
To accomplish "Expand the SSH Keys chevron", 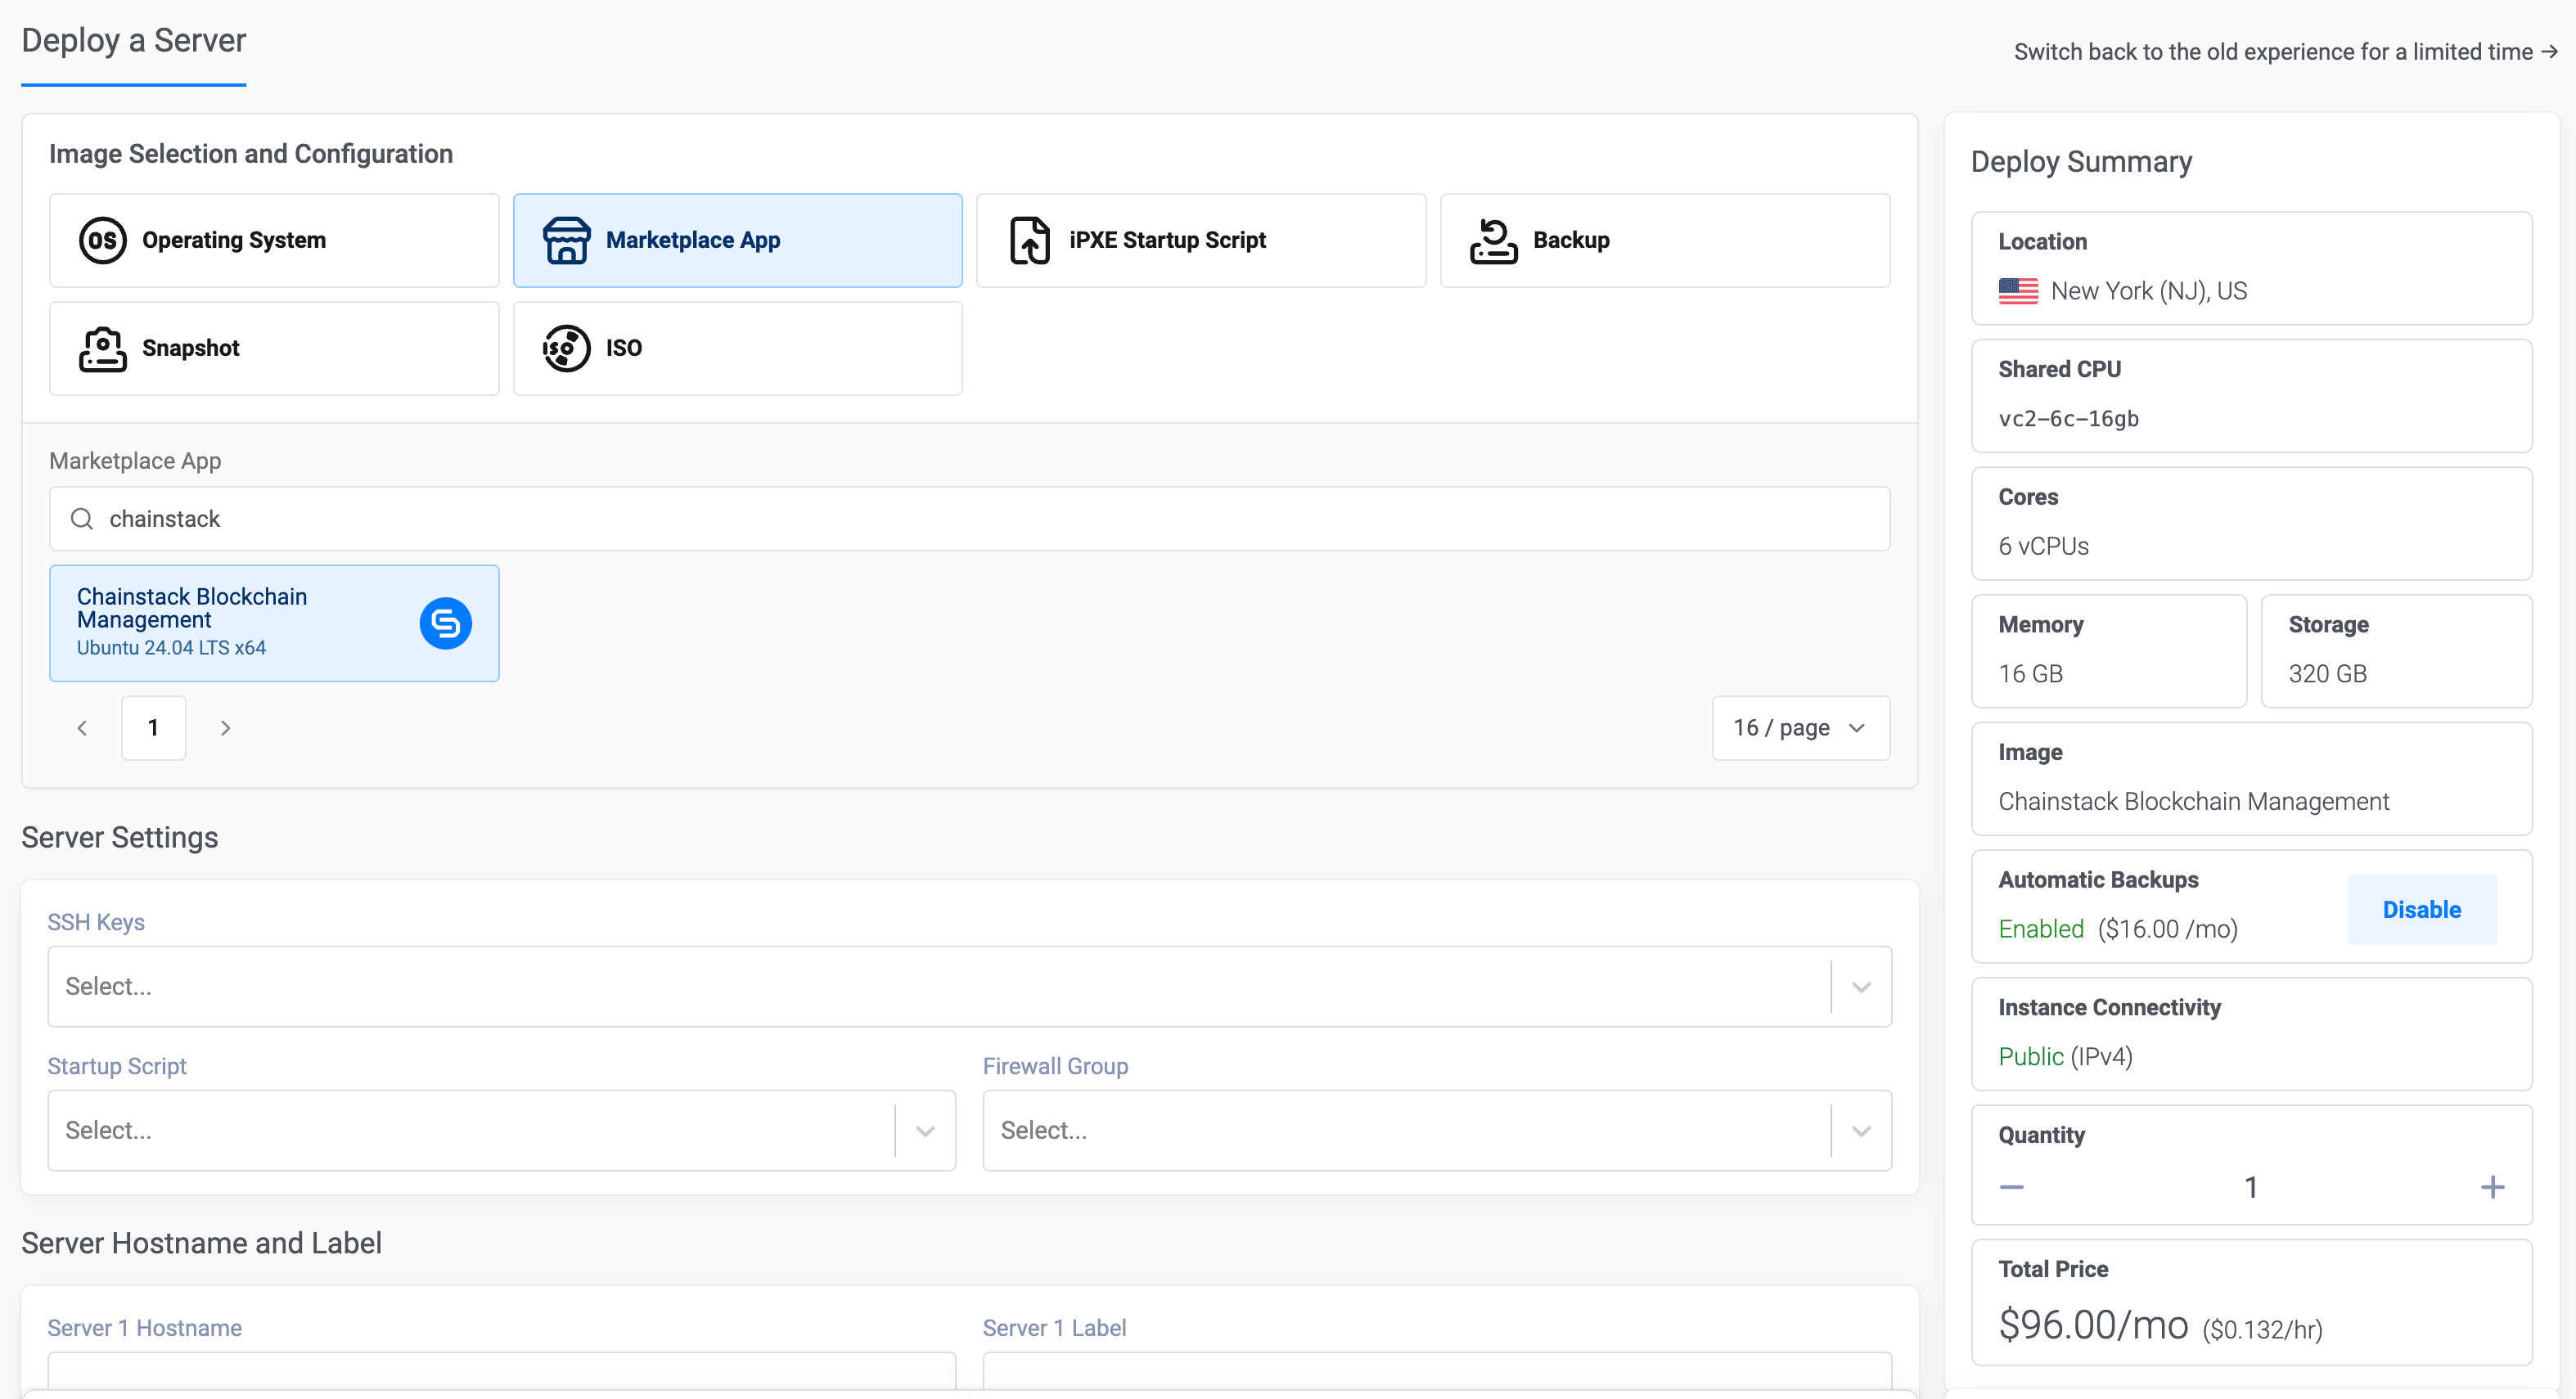I will [x=1861, y=987].
